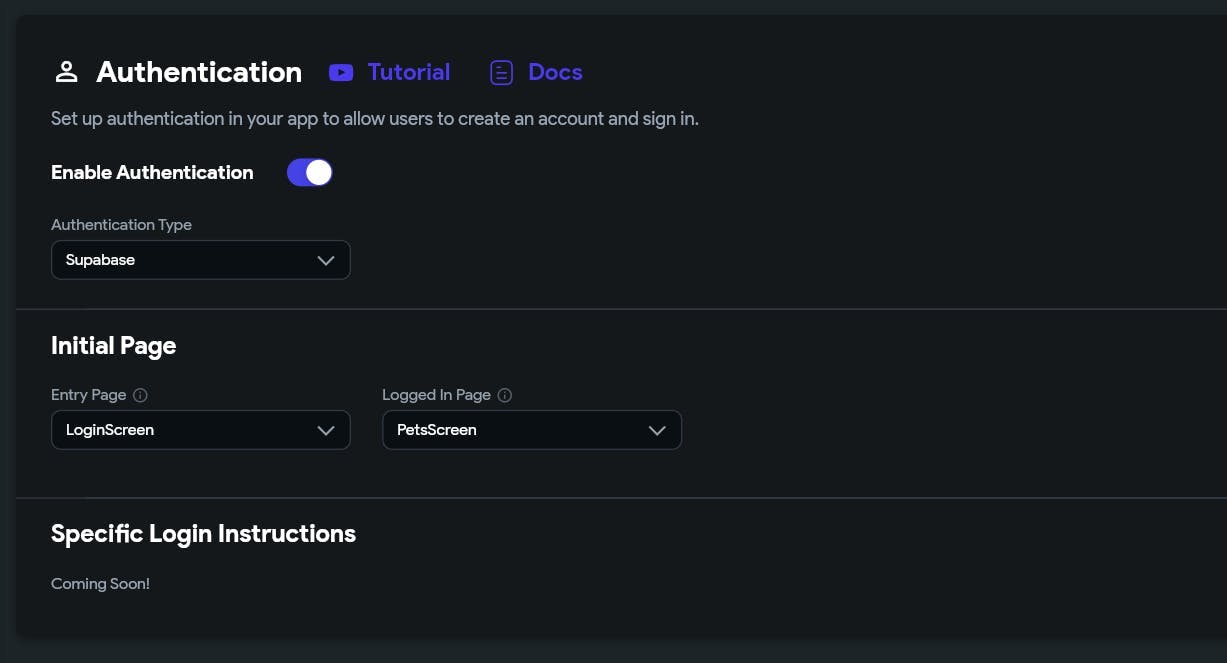Click the info icon next to Logged In Page
The image size is (1227, 663).
(505, 395)
